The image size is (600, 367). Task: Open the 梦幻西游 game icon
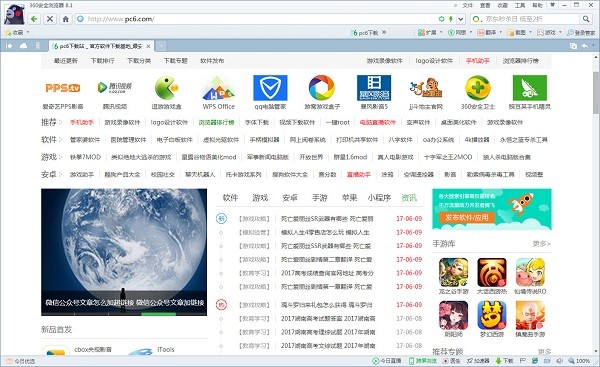[492, 315]
